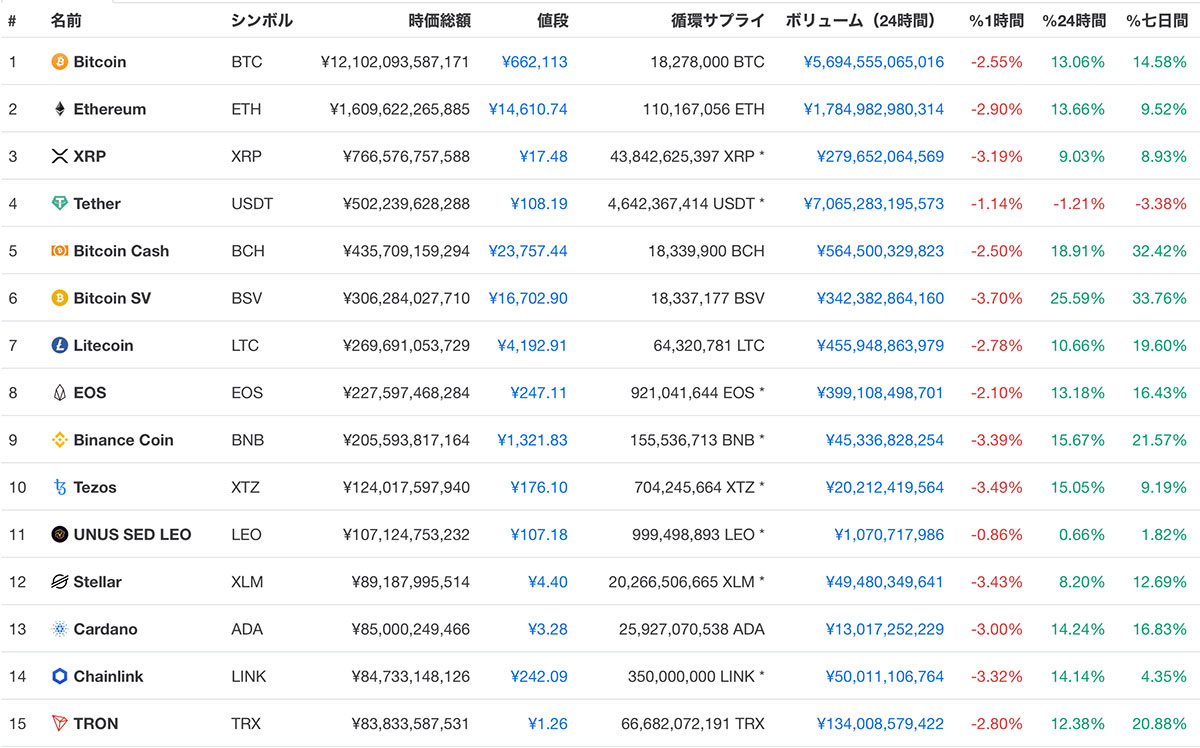This screenshot has width=1200, height=748.
Task: Click the UNUS SED LEO logo icon
Action: pyautogui.click(x=60, y=534)
